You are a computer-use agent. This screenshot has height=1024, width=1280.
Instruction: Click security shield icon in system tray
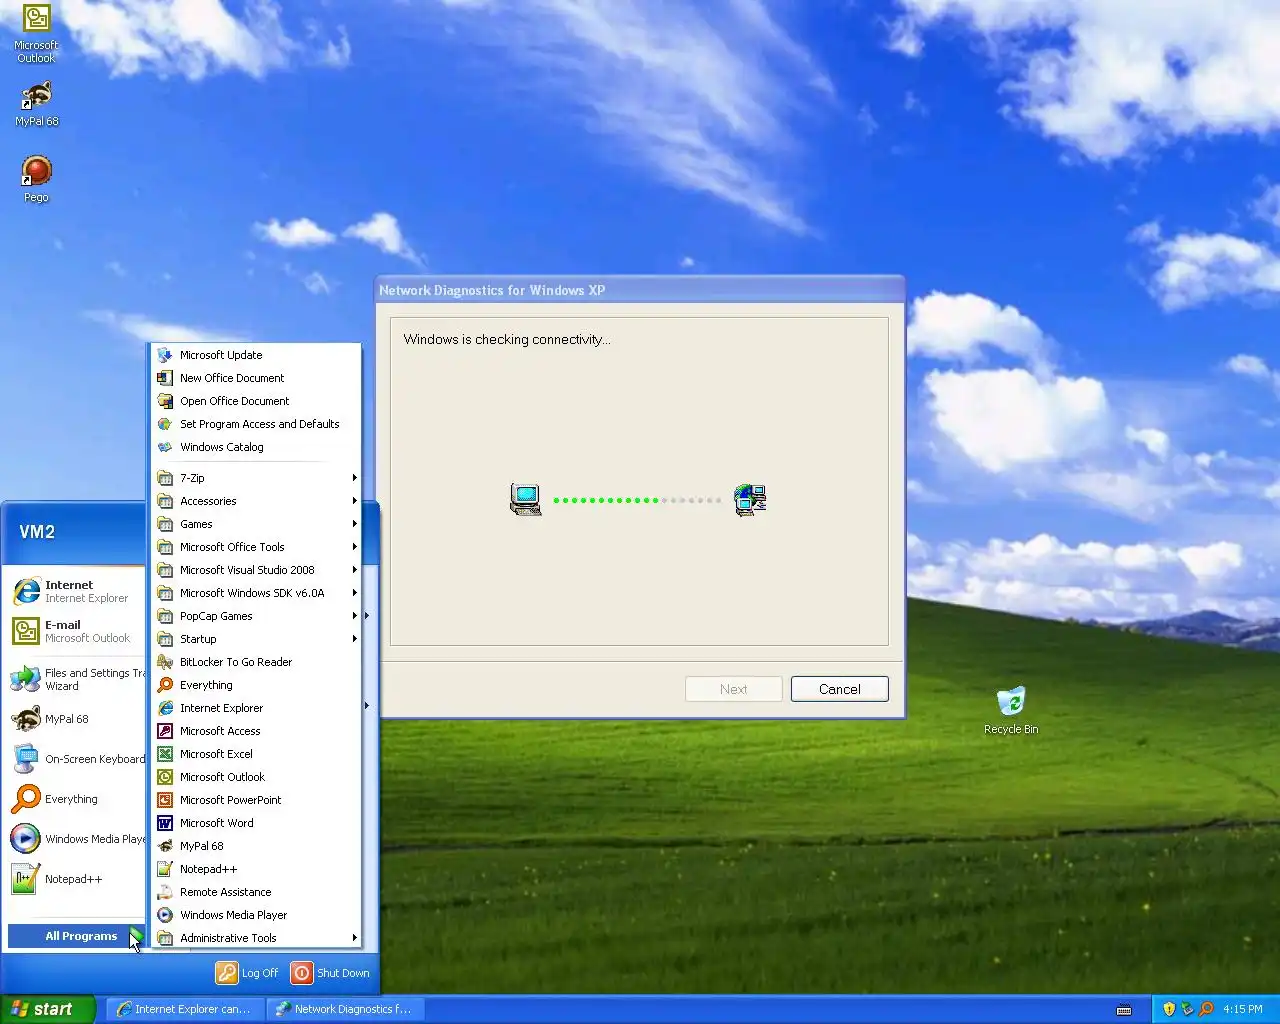click(x=1168, y=1009)
